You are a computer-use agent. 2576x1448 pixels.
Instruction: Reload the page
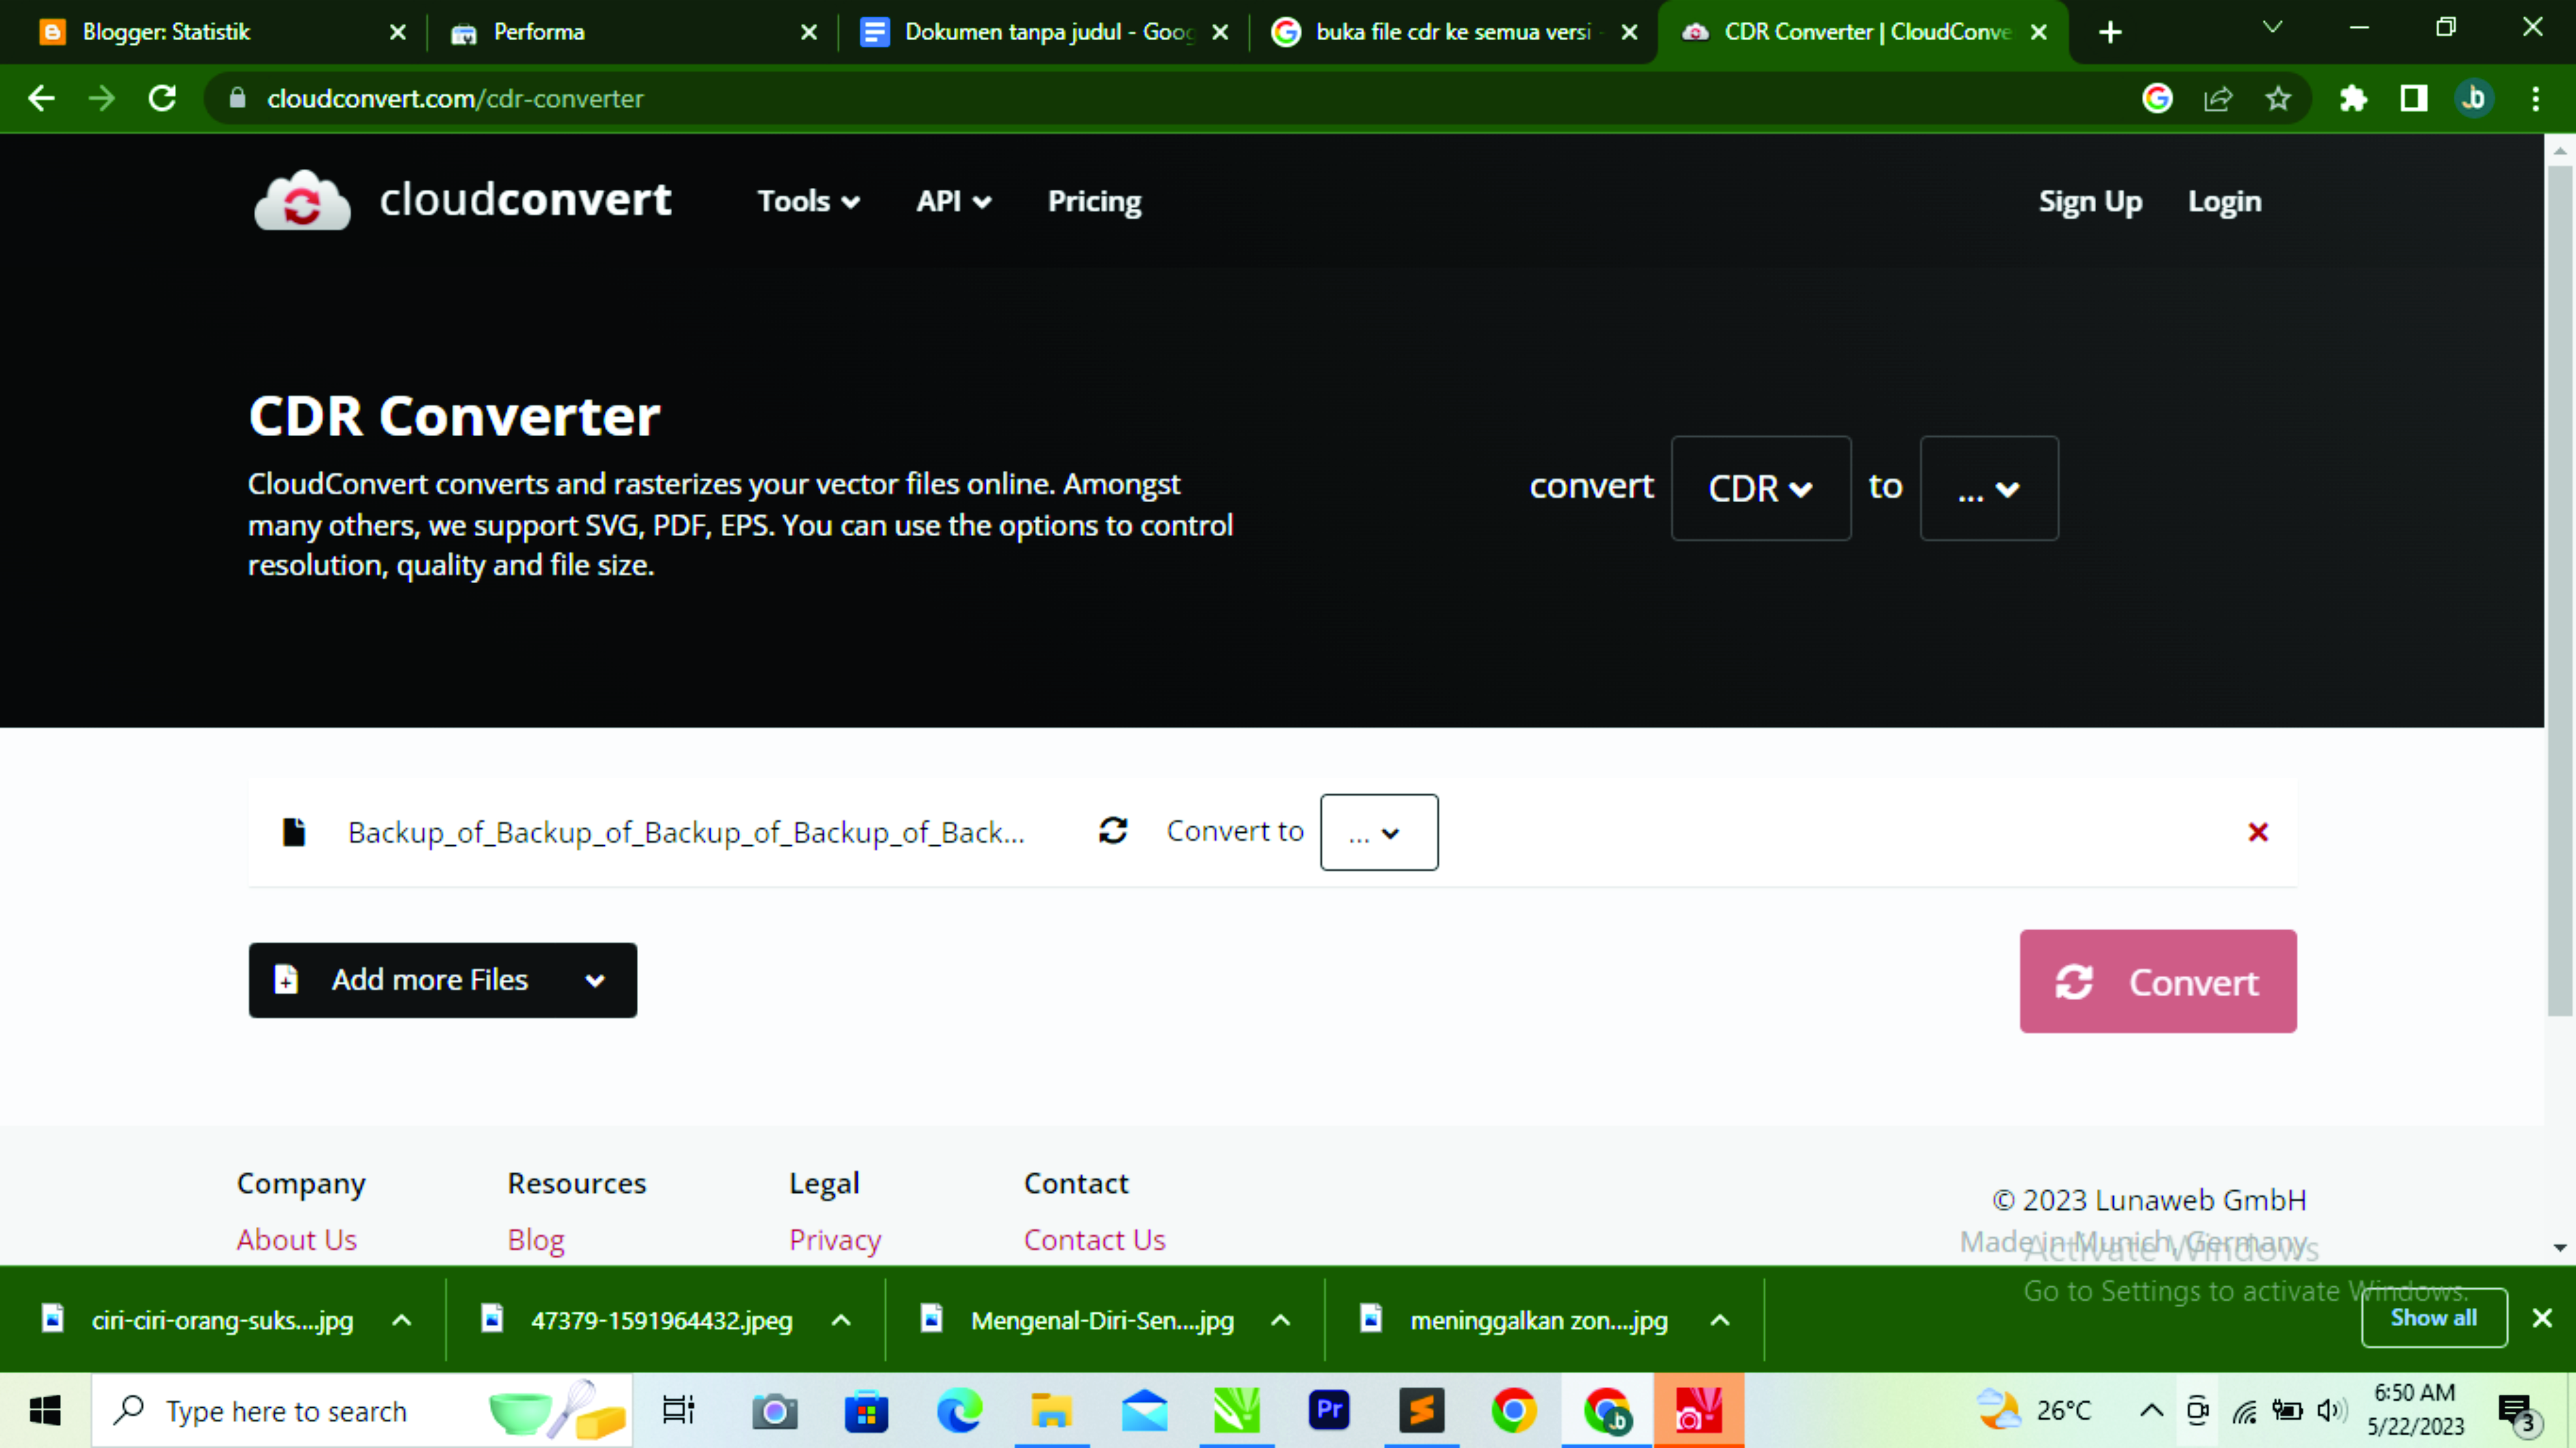tap(163, 98)
